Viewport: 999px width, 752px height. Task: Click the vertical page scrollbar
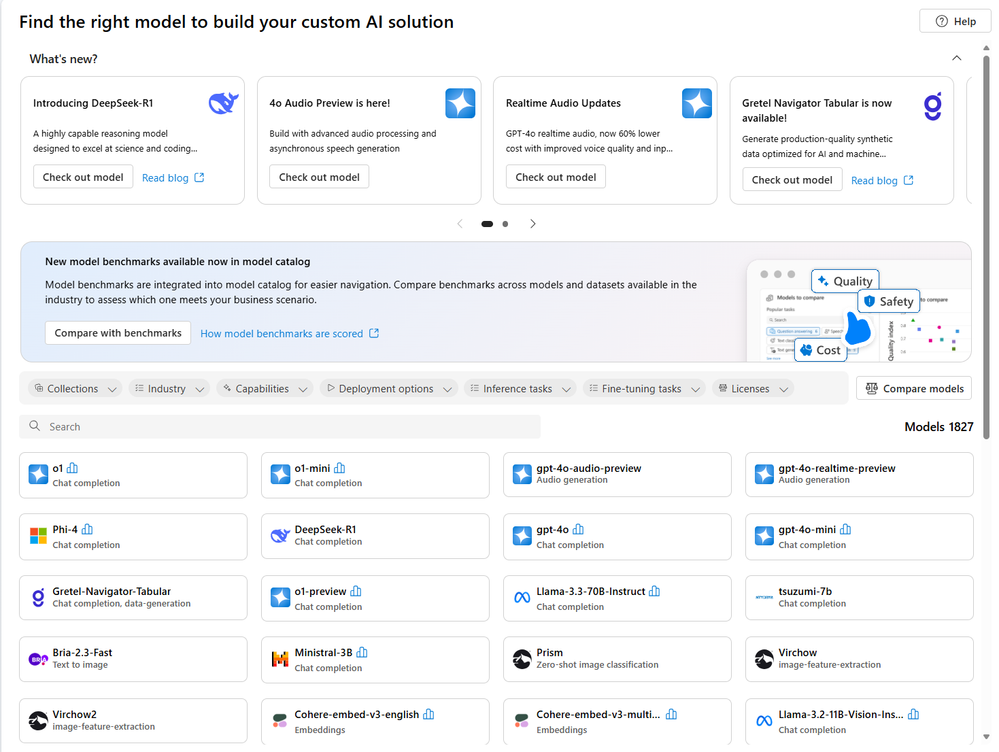click(986, 247)
